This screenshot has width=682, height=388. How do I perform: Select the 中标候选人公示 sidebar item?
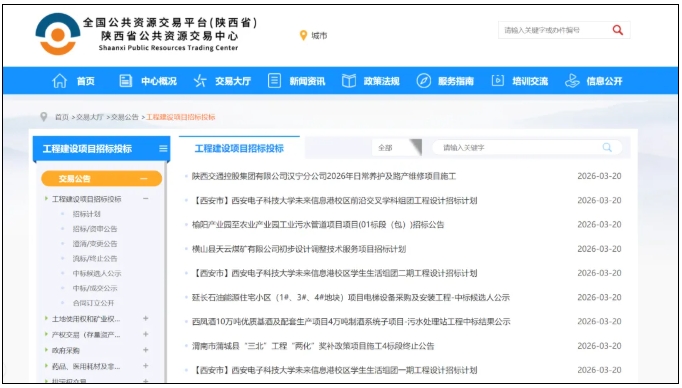[x=97, y=273]
